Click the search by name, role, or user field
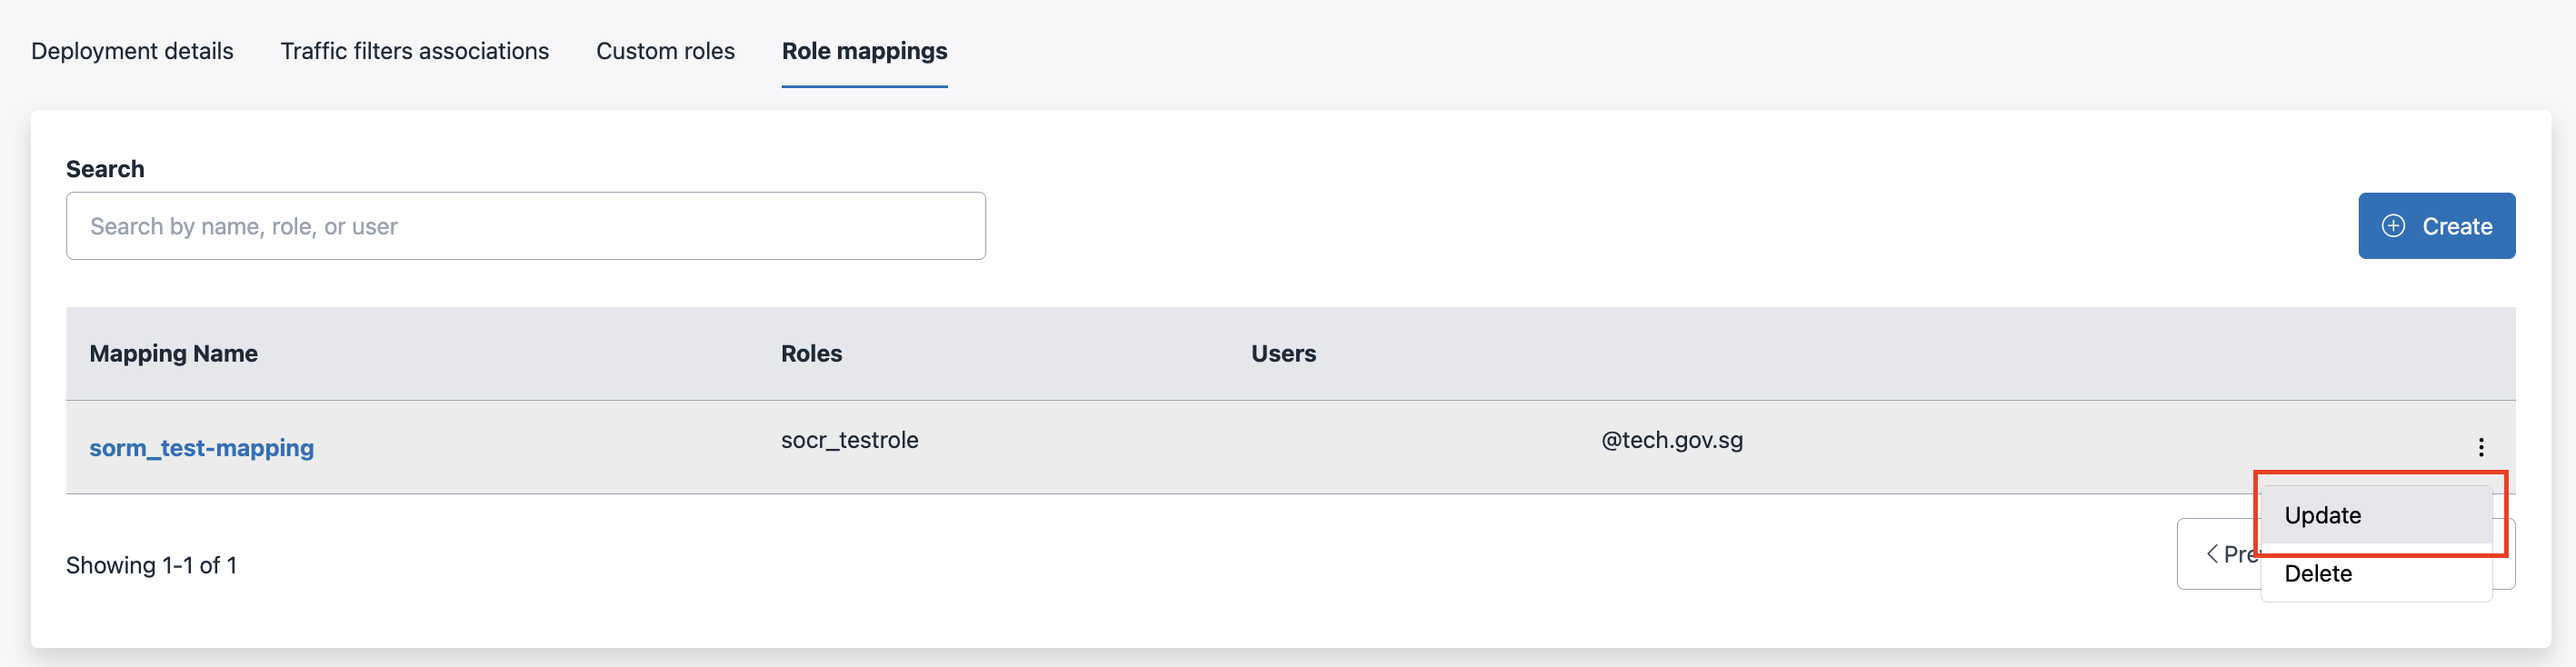This screenshot has width=2576, height=667. tap(525, 225)
